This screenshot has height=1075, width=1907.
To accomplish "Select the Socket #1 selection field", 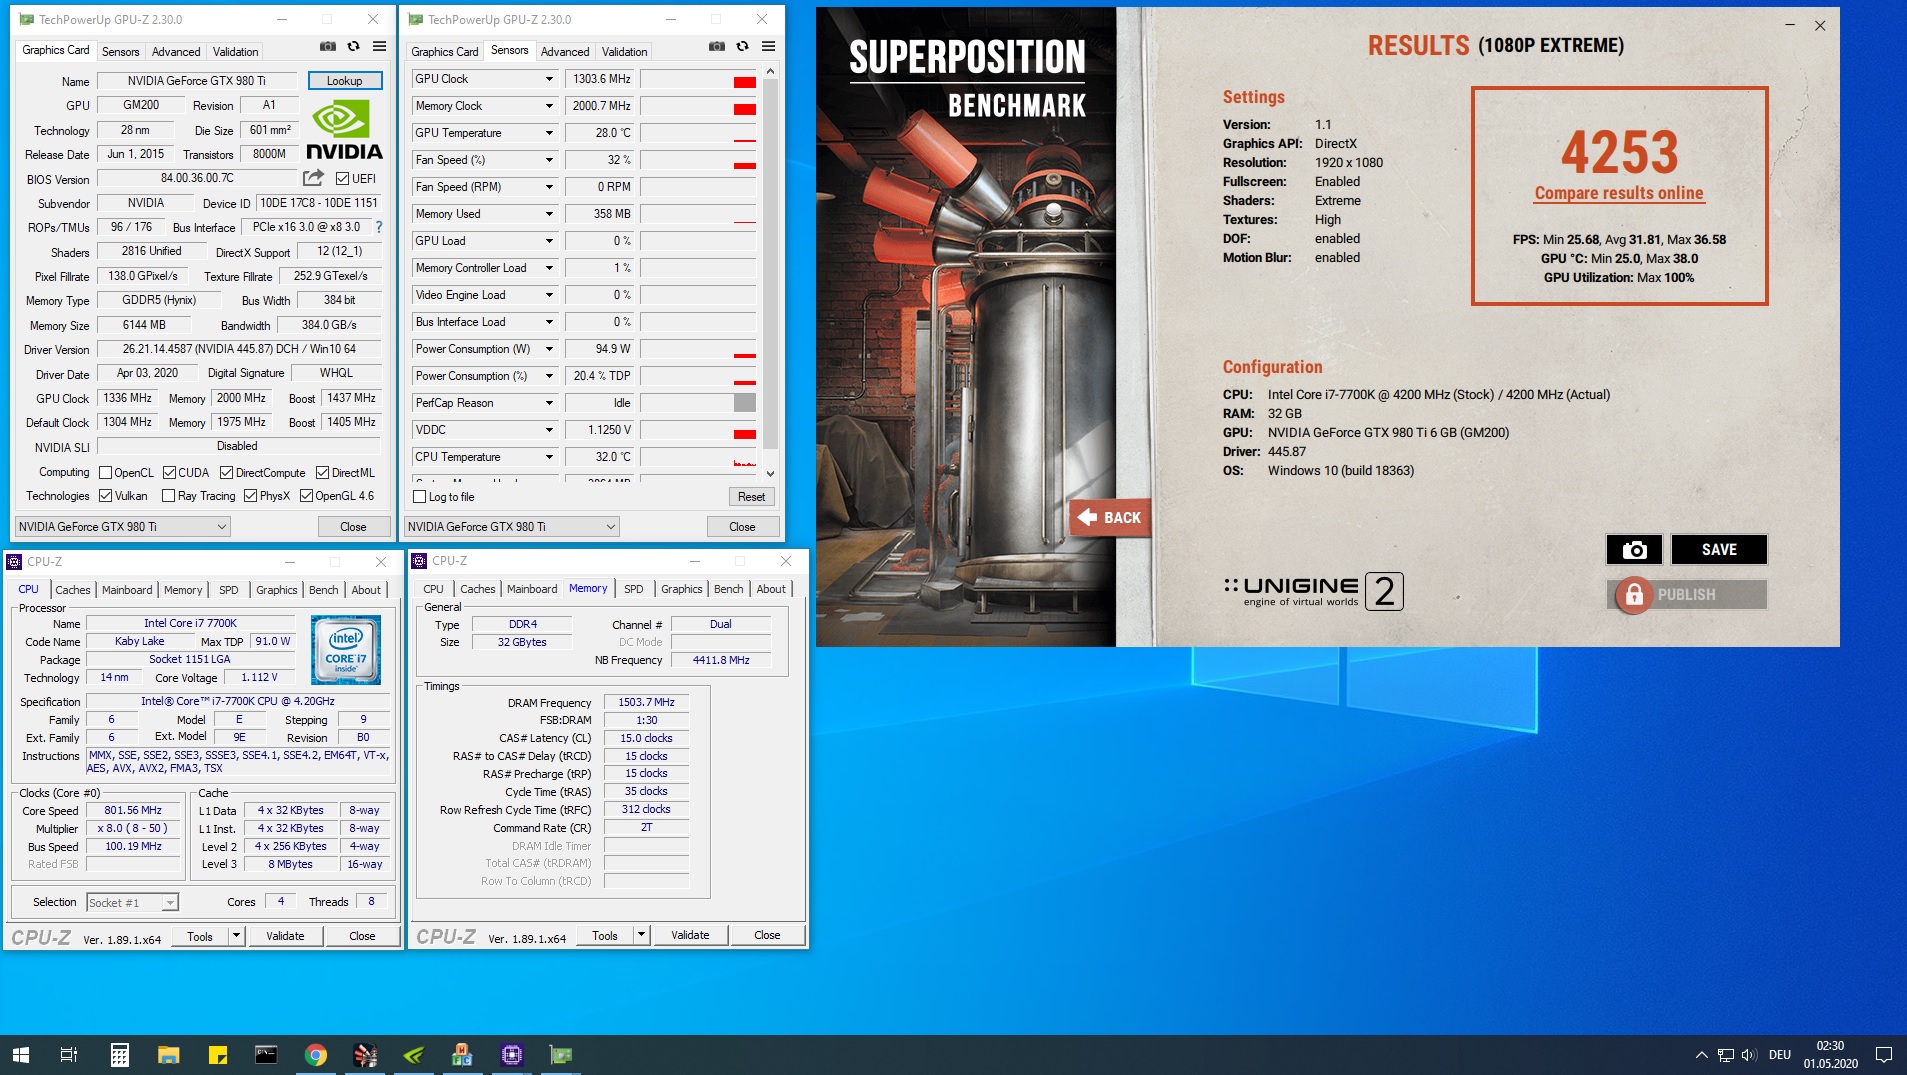I will (132, 903).
